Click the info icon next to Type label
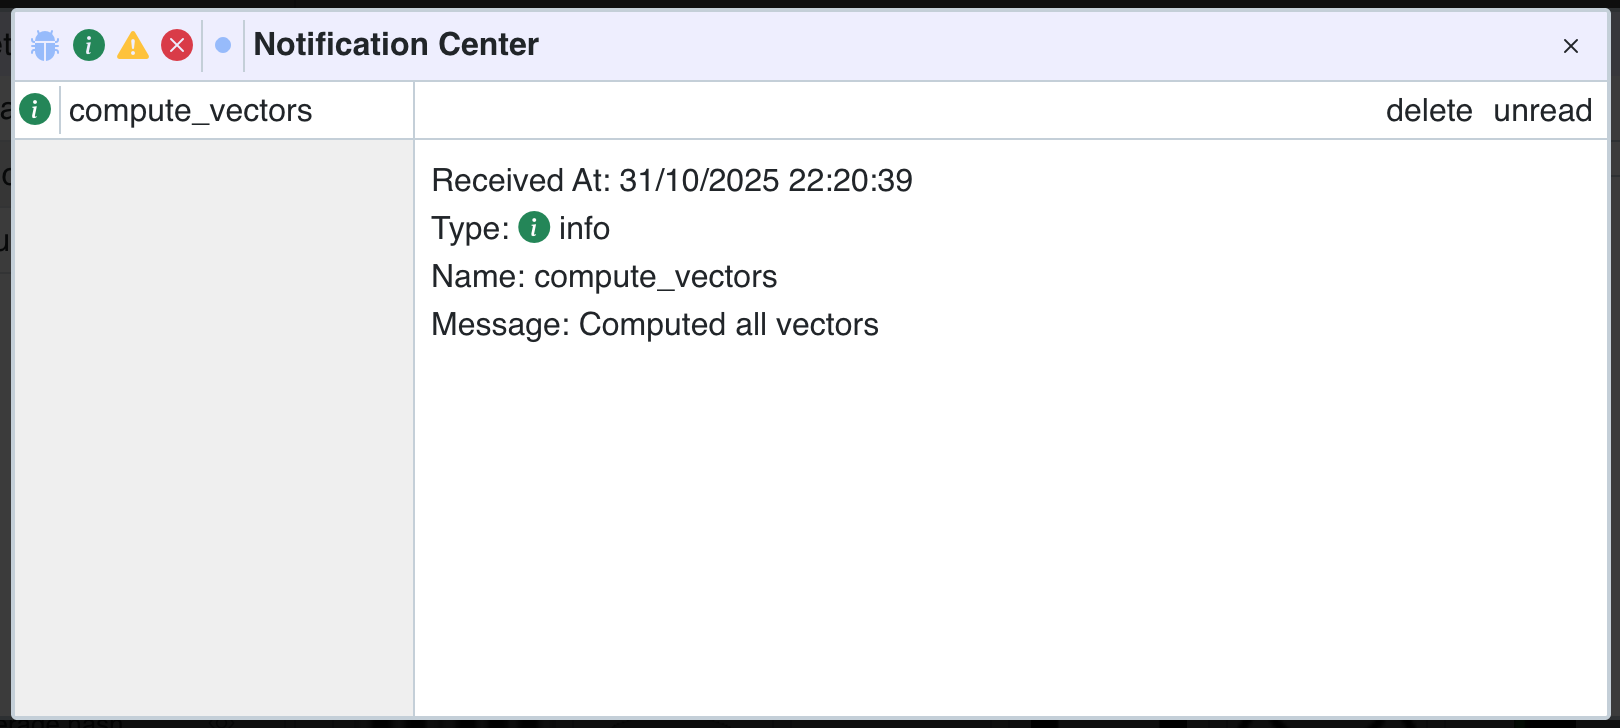The width and height of the screenshot is (1620, 728). click(534, 228)
